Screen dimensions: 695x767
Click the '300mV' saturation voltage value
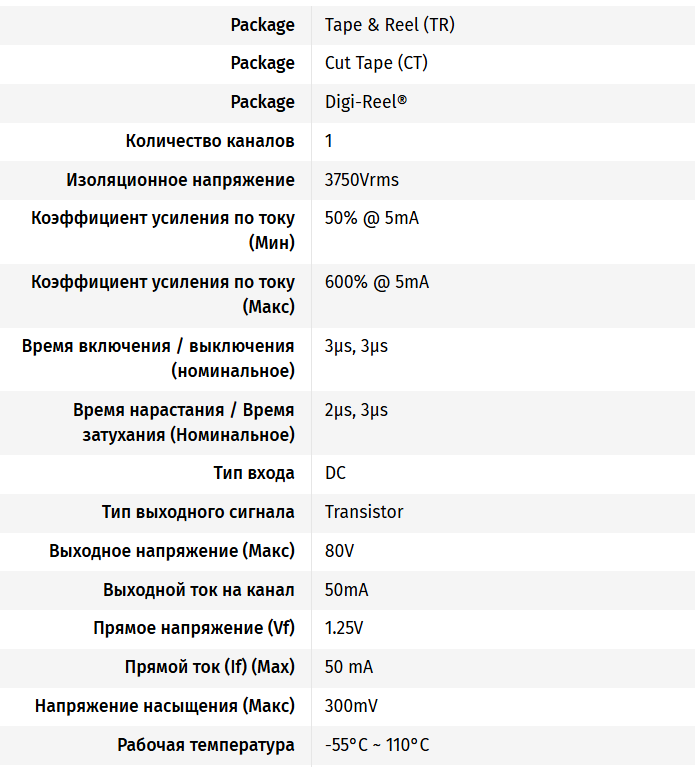(x=351, y=706)
